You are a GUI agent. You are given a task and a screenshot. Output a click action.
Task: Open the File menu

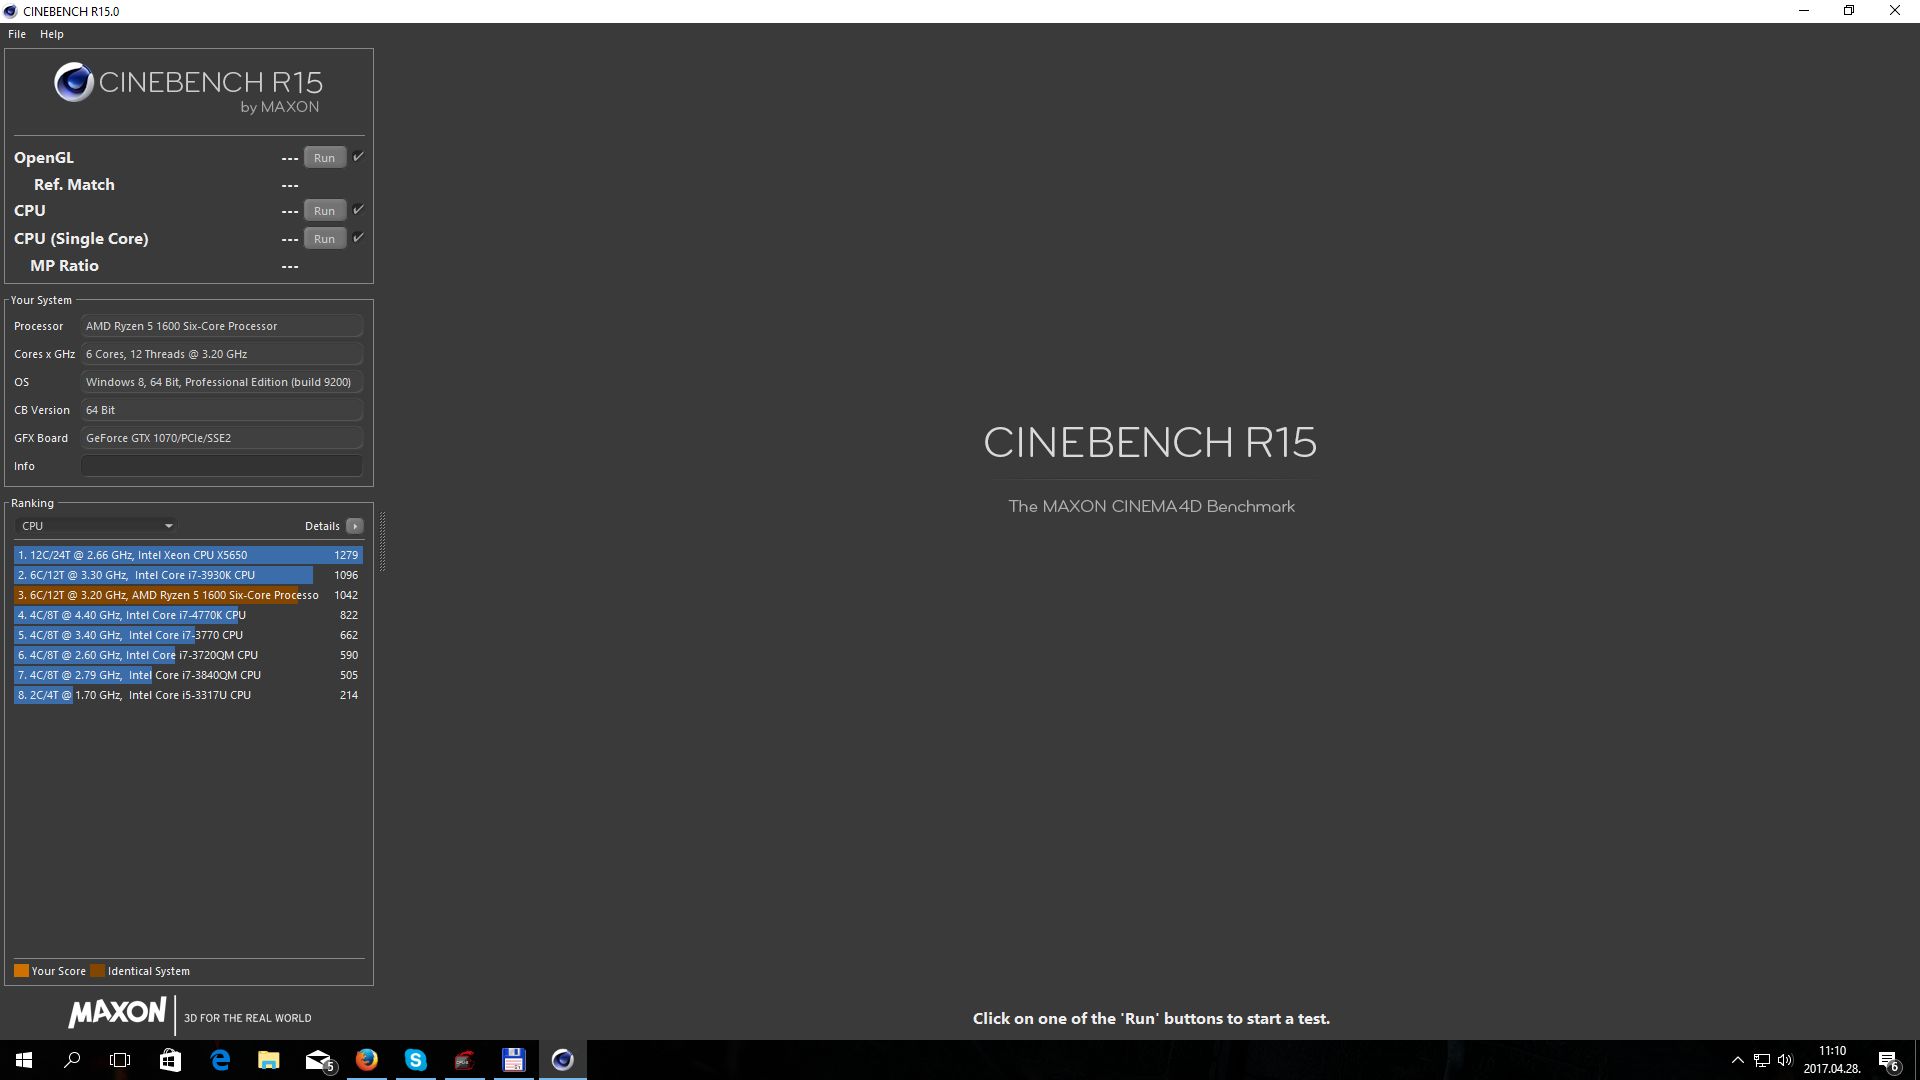click(x=17, y=34)
